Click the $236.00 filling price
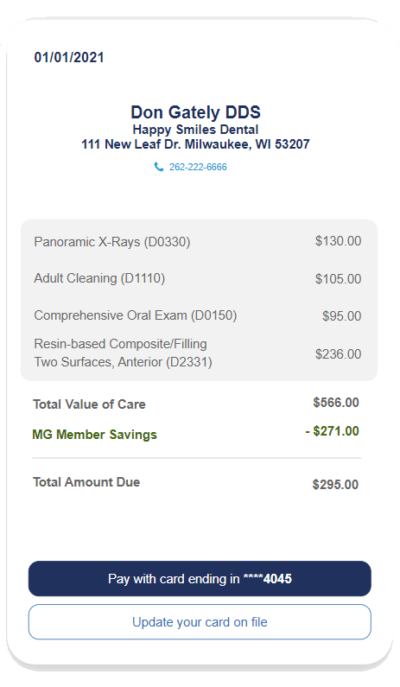This screenshot has width=400, height=687. pos(338,354)
